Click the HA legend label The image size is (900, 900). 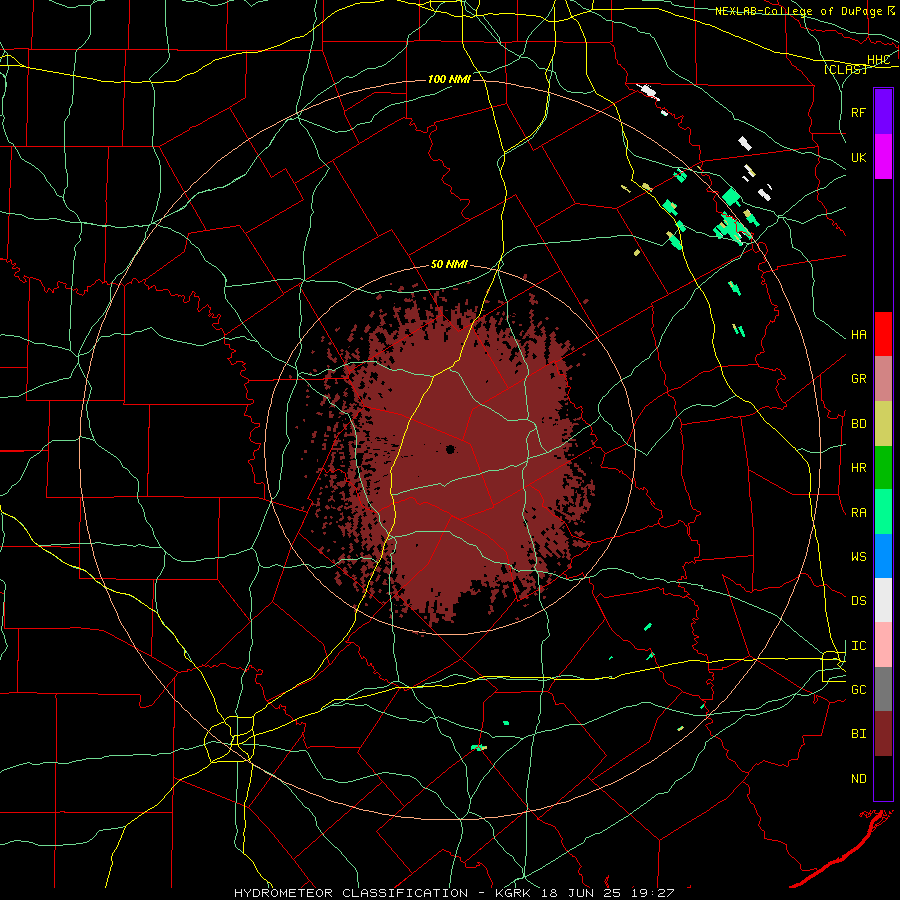coord(858,334)
